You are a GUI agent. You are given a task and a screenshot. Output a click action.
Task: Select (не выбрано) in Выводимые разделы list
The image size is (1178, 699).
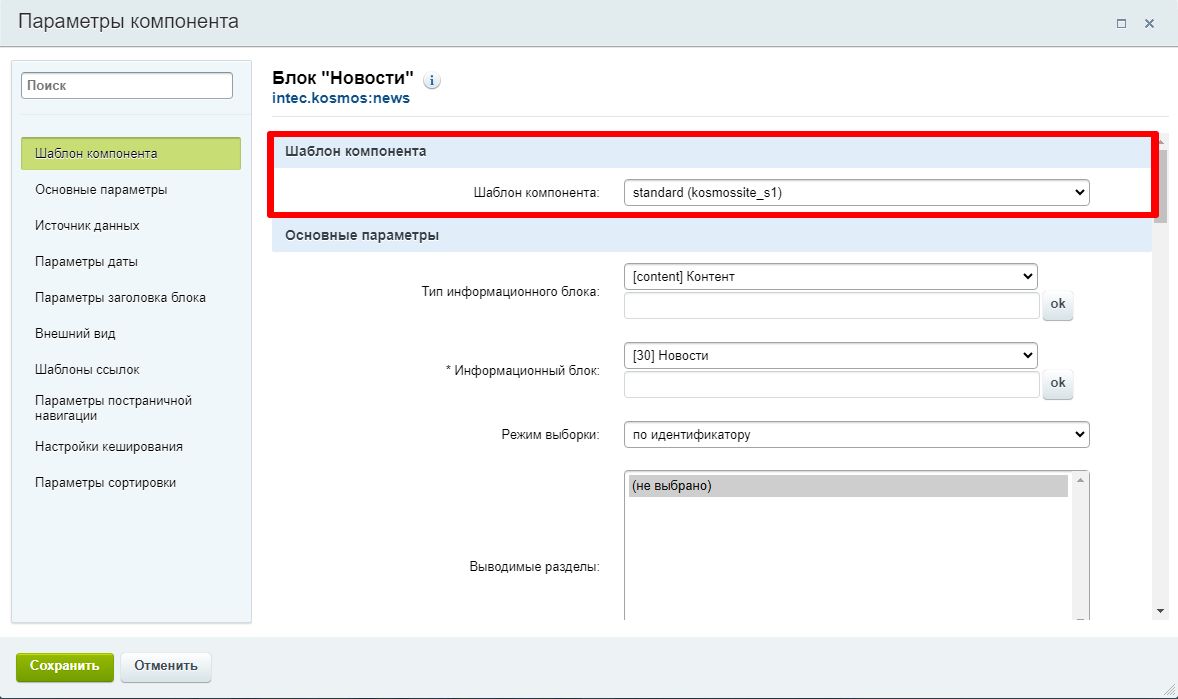pyautogui.click(x=848, y=486)
